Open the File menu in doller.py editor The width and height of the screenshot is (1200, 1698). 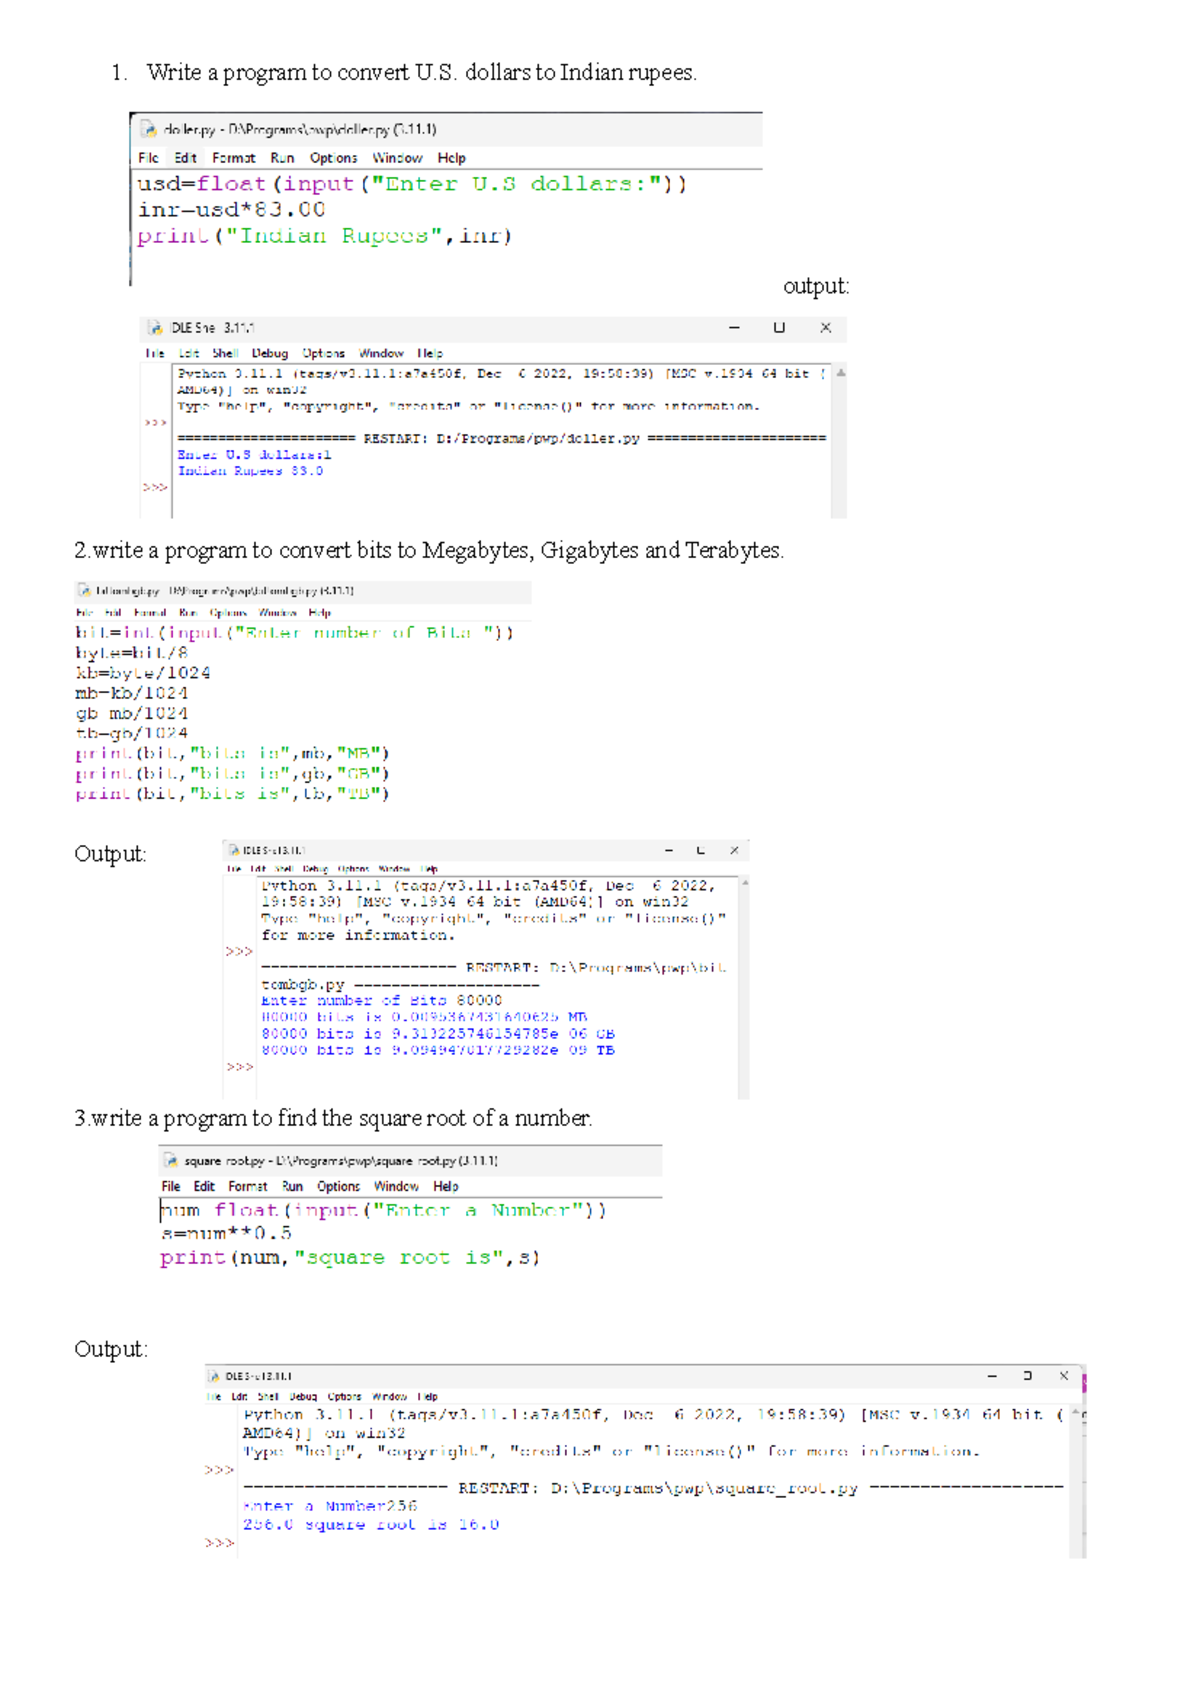click(148, 158)
